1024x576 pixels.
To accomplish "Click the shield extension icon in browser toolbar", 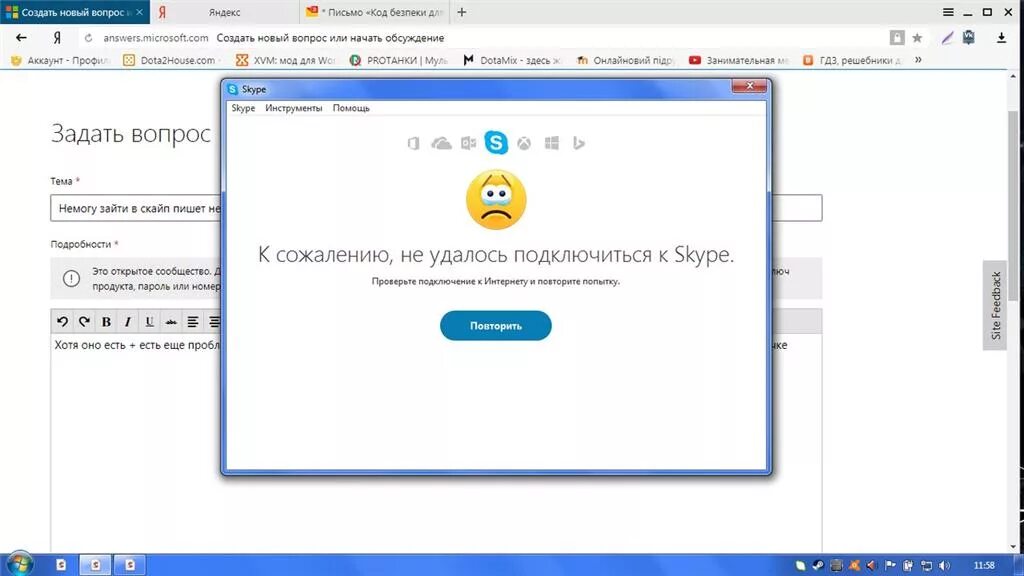I will tap(968, 38).
